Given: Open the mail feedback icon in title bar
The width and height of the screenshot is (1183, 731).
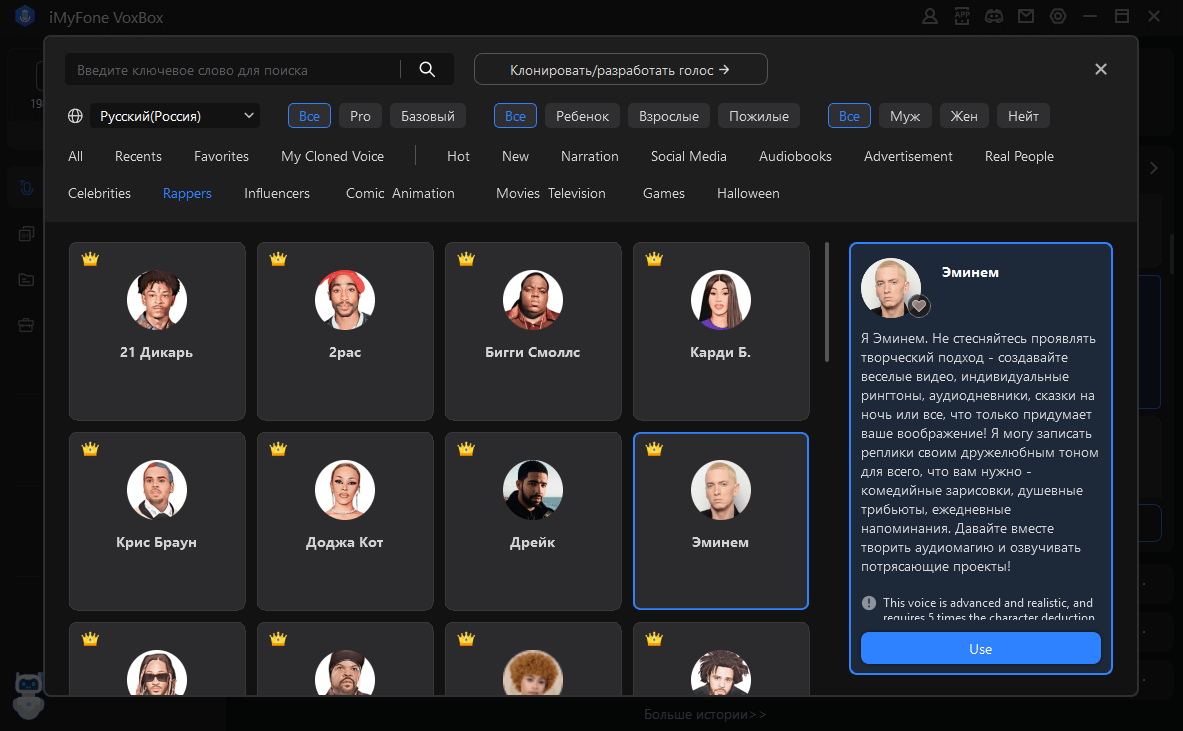Looking at the screenshot, I should pos(1026,16).
